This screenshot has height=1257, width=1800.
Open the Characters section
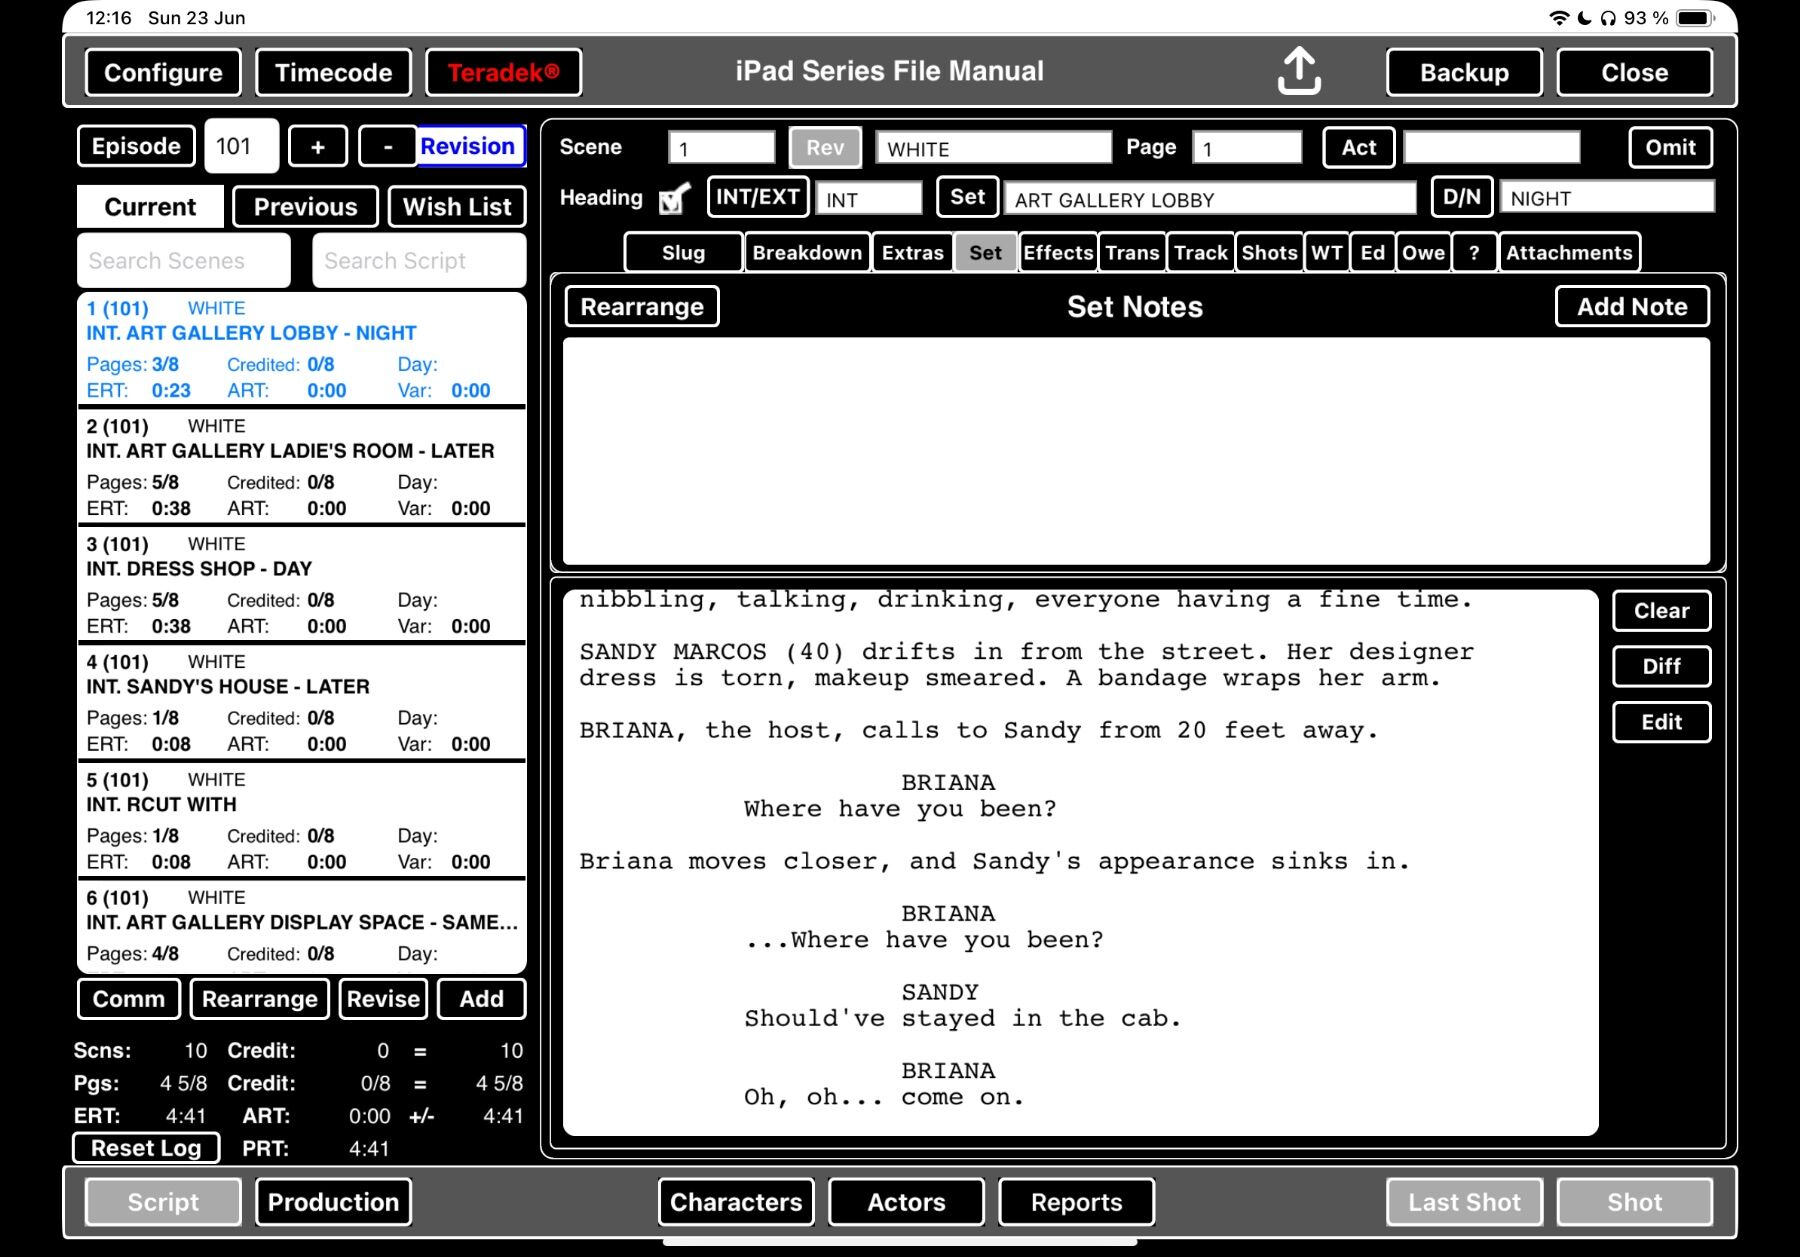(x=736, y=1202)
